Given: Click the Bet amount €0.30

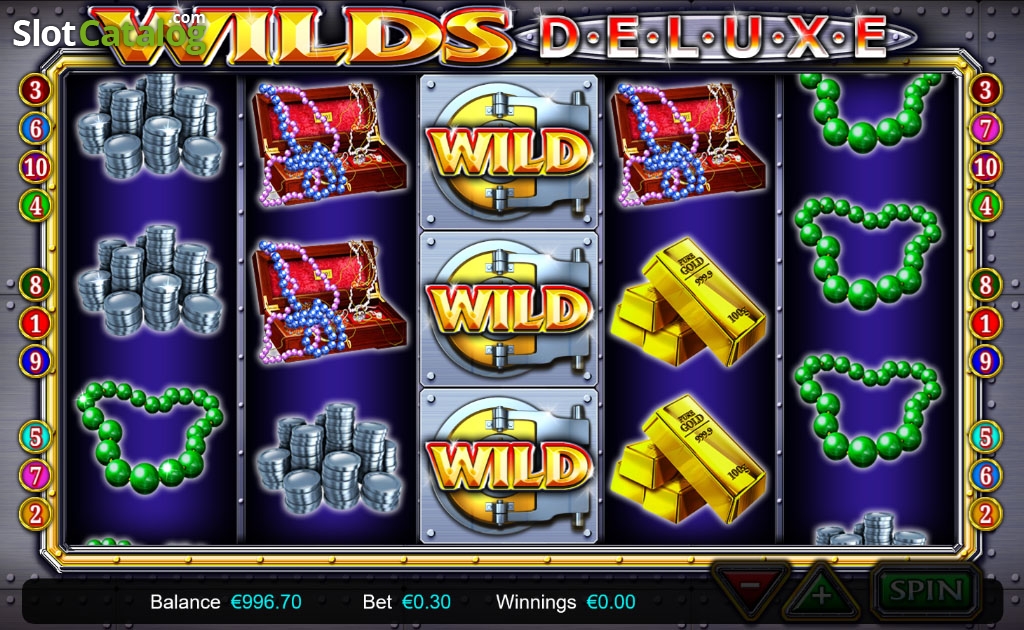Looking at the screenshot, I should click(426, 602).
